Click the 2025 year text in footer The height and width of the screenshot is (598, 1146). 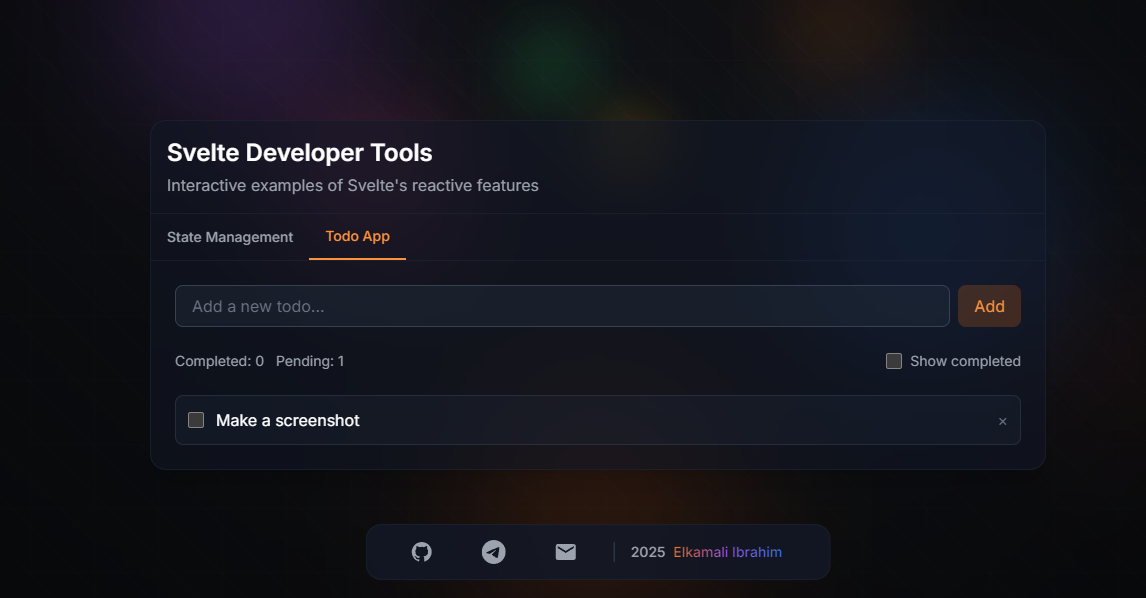pyautogui.click(x=648, y=552)
